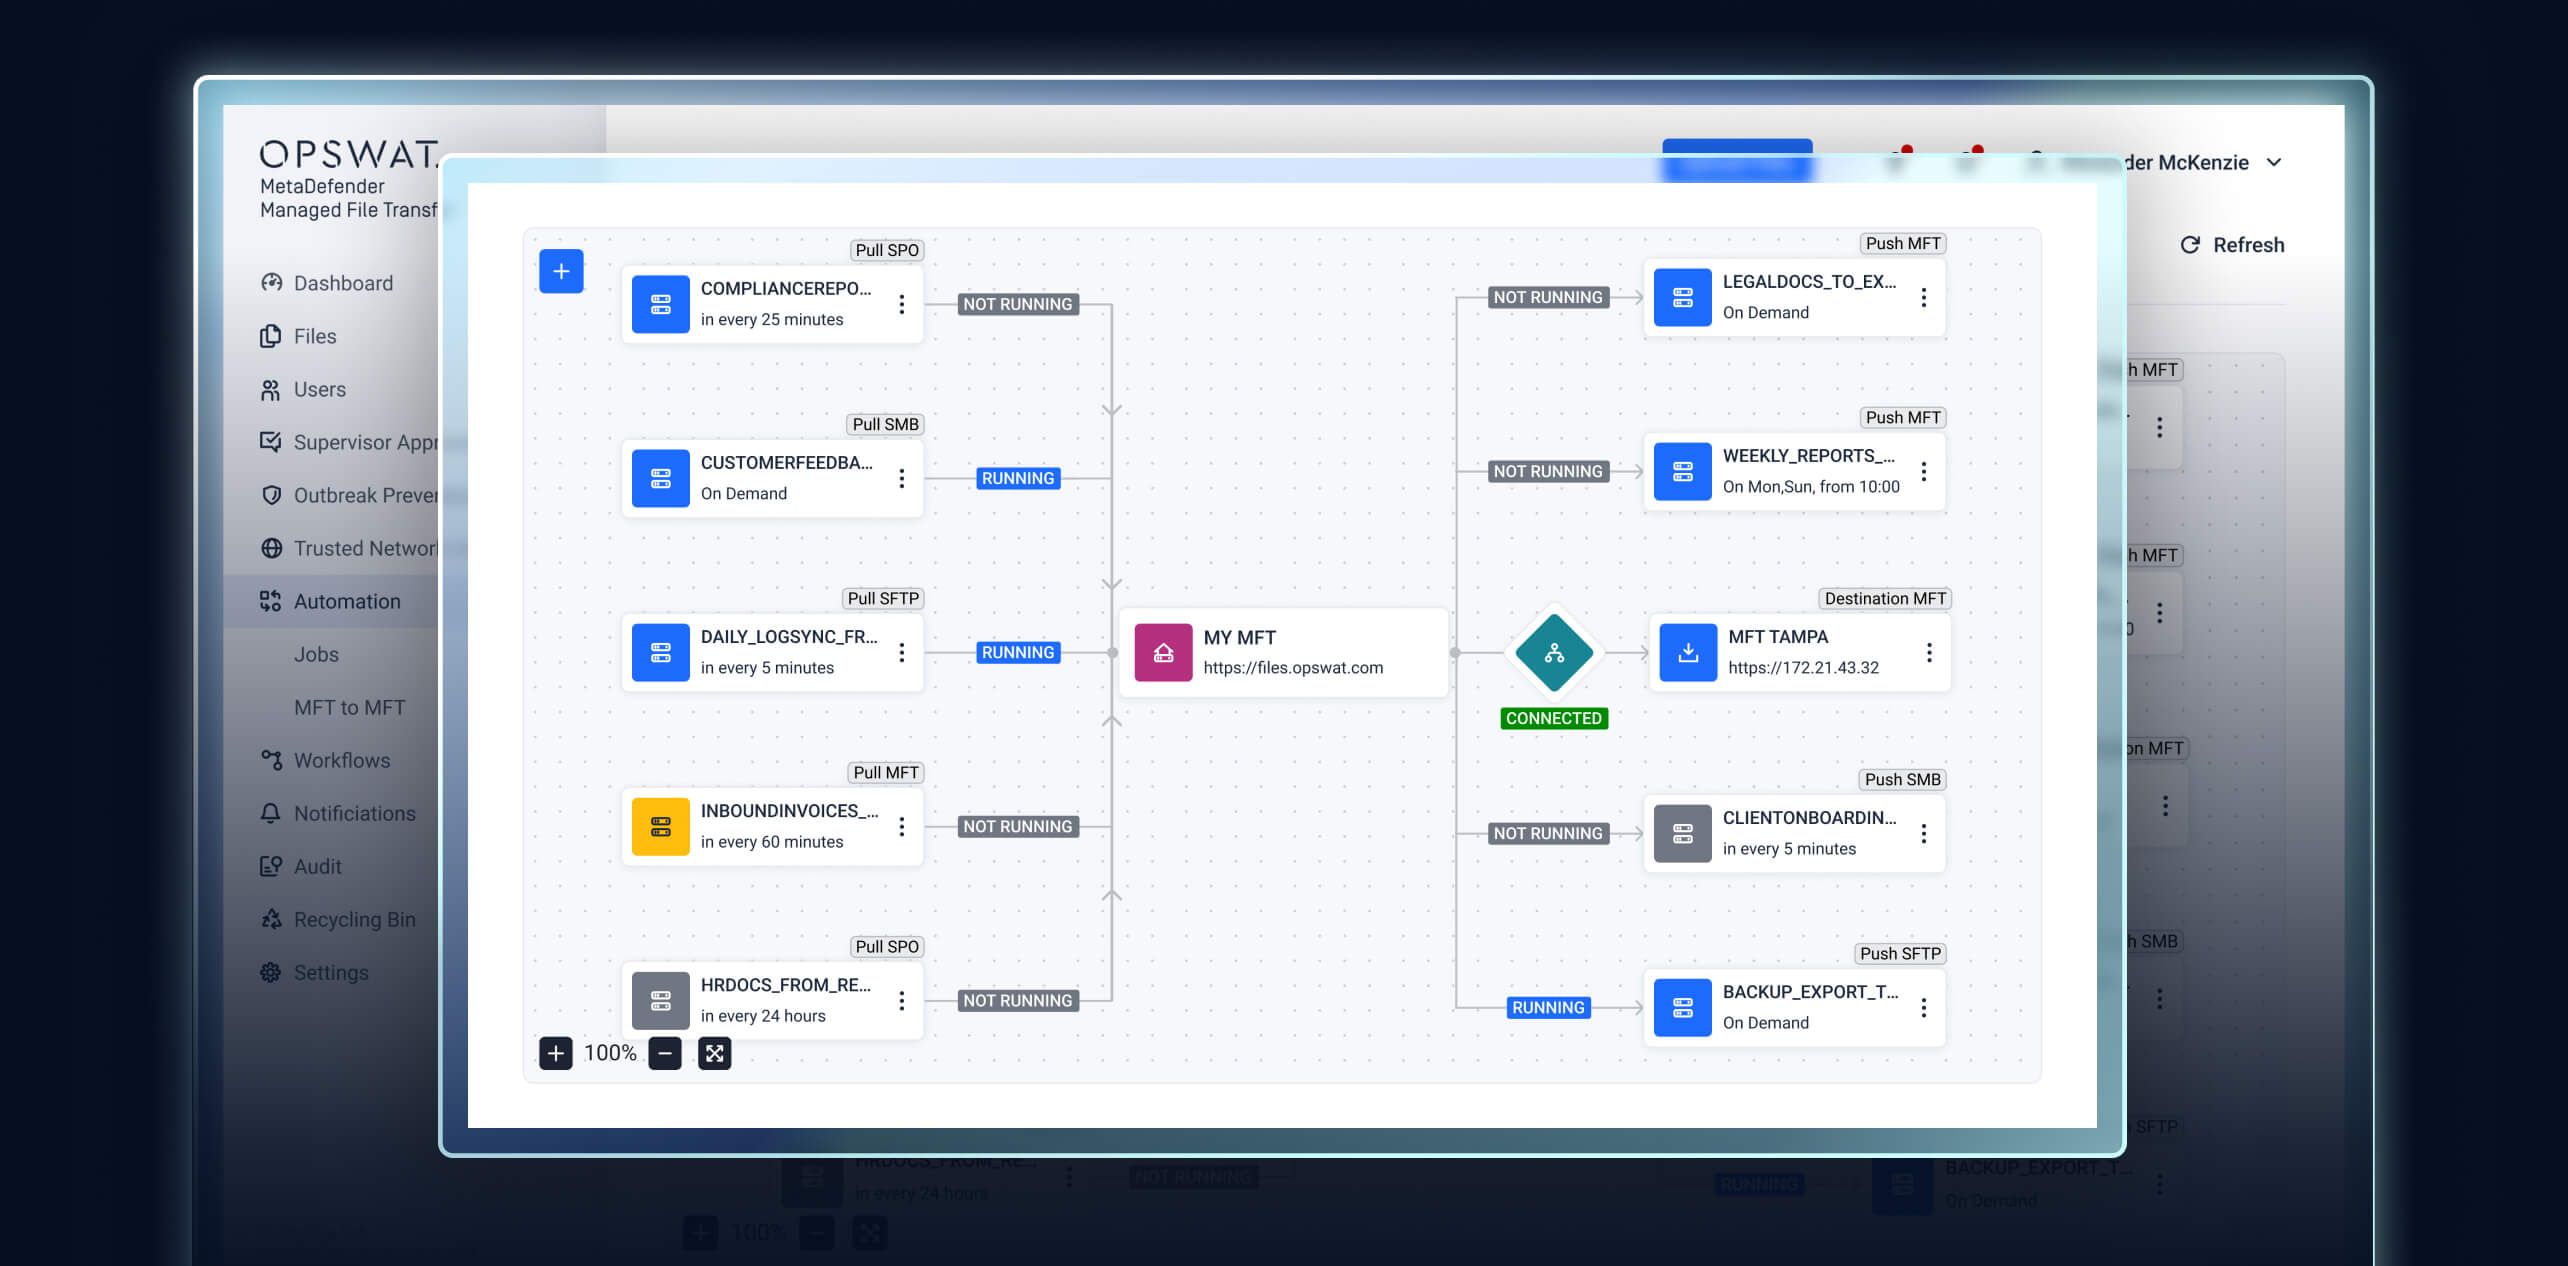Screen dimensions: 2568x1266
Task: Expand the McKenzie account dropdown
Action: (x=2274, y=162)
